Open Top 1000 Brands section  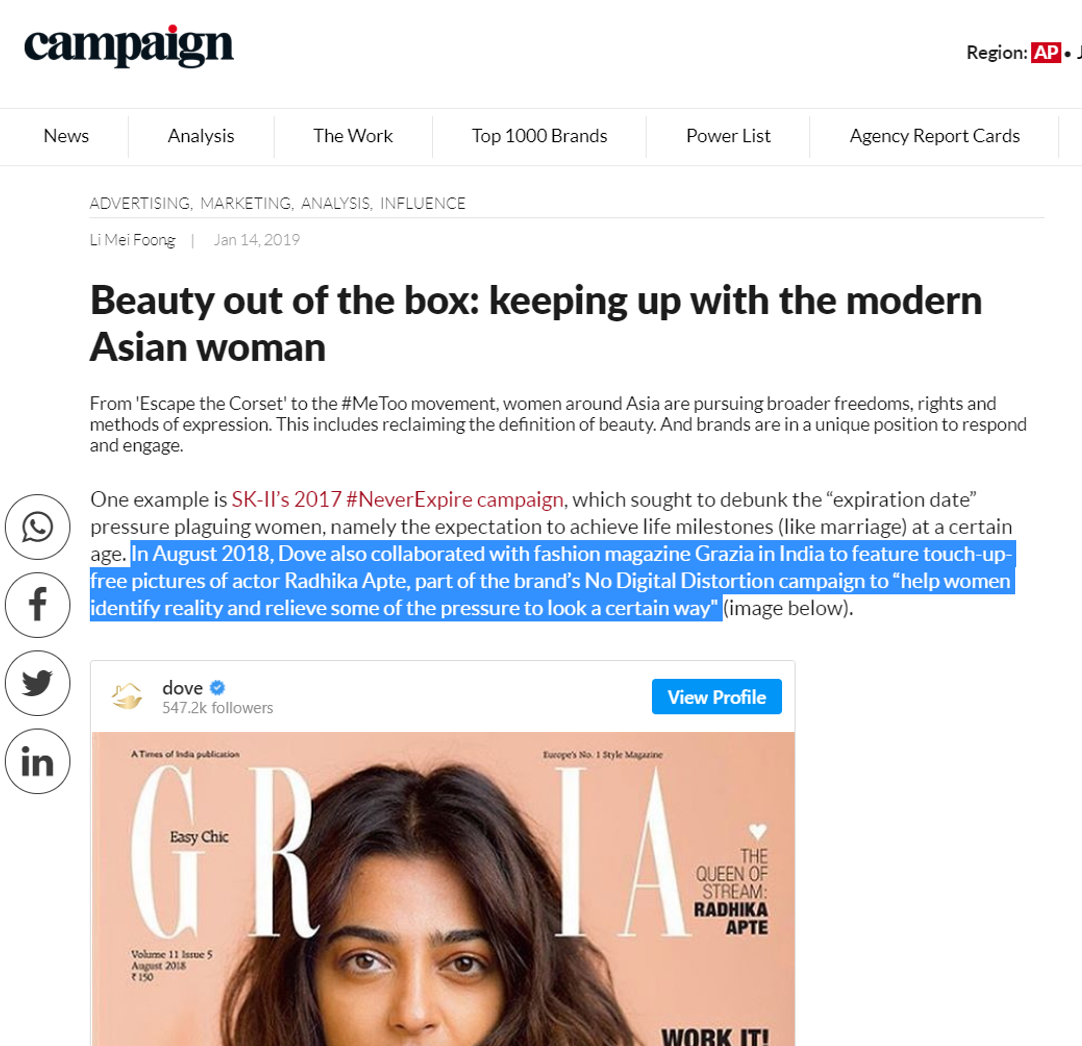(539, 136)
